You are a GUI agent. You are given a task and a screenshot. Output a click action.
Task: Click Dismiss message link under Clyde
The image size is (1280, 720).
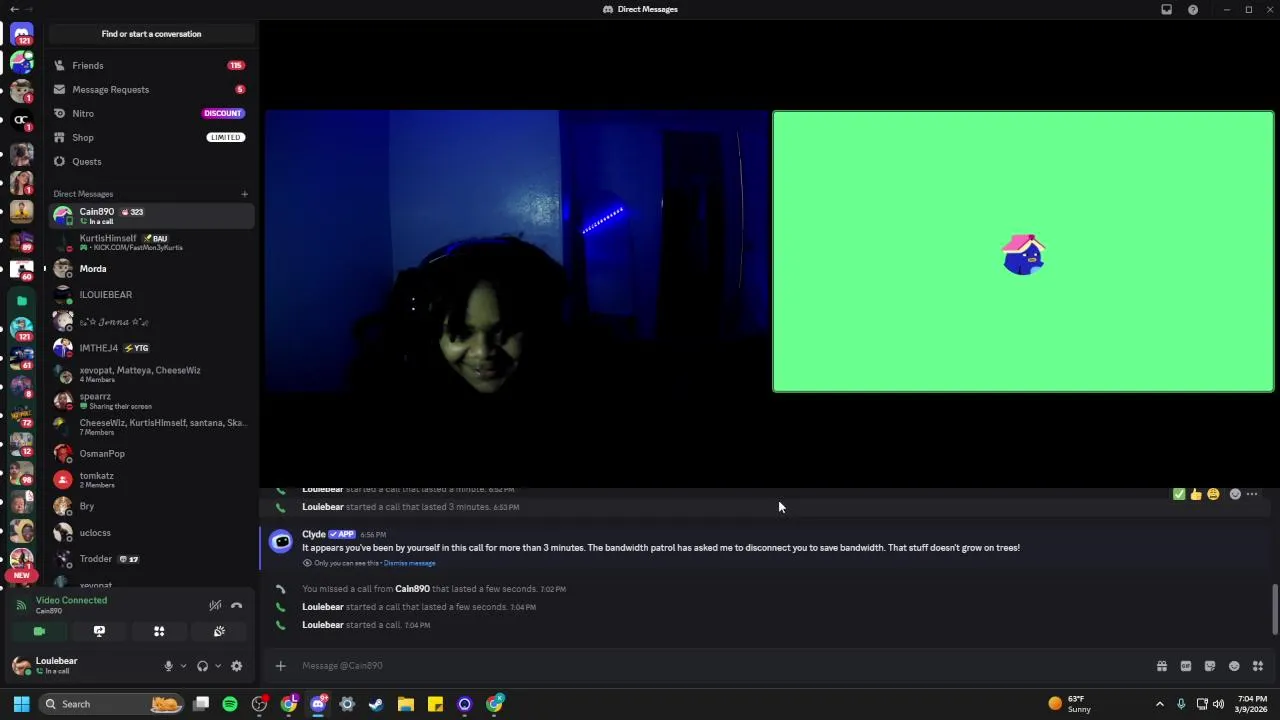tap(409, 563)
